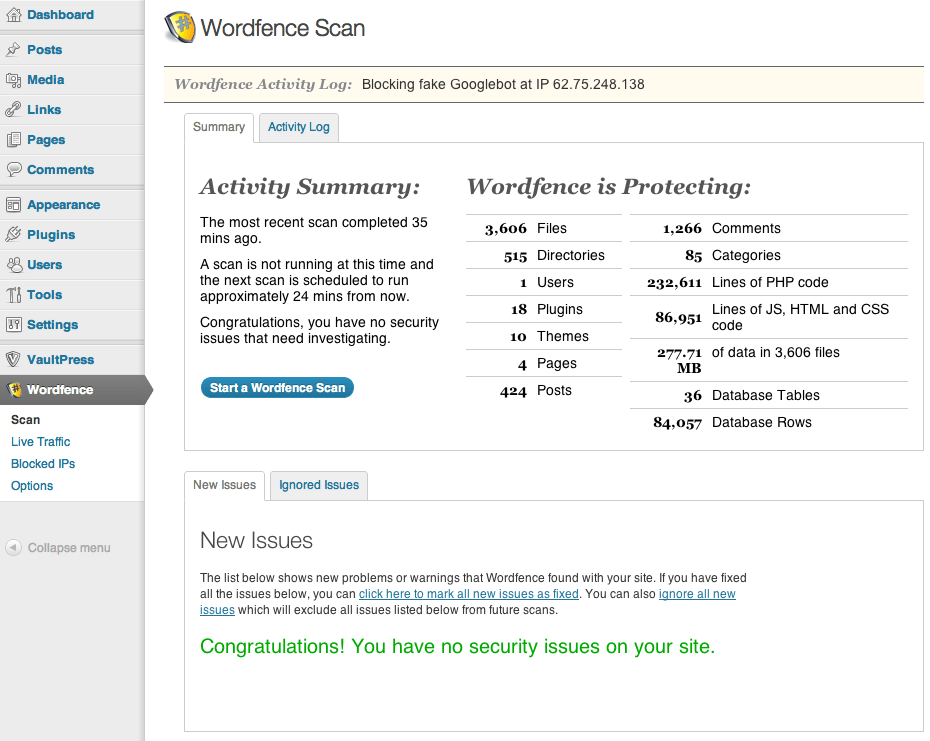Click the Comments speech bubble icon
Viewport: 930px width, 741px height.
point(13,170)
